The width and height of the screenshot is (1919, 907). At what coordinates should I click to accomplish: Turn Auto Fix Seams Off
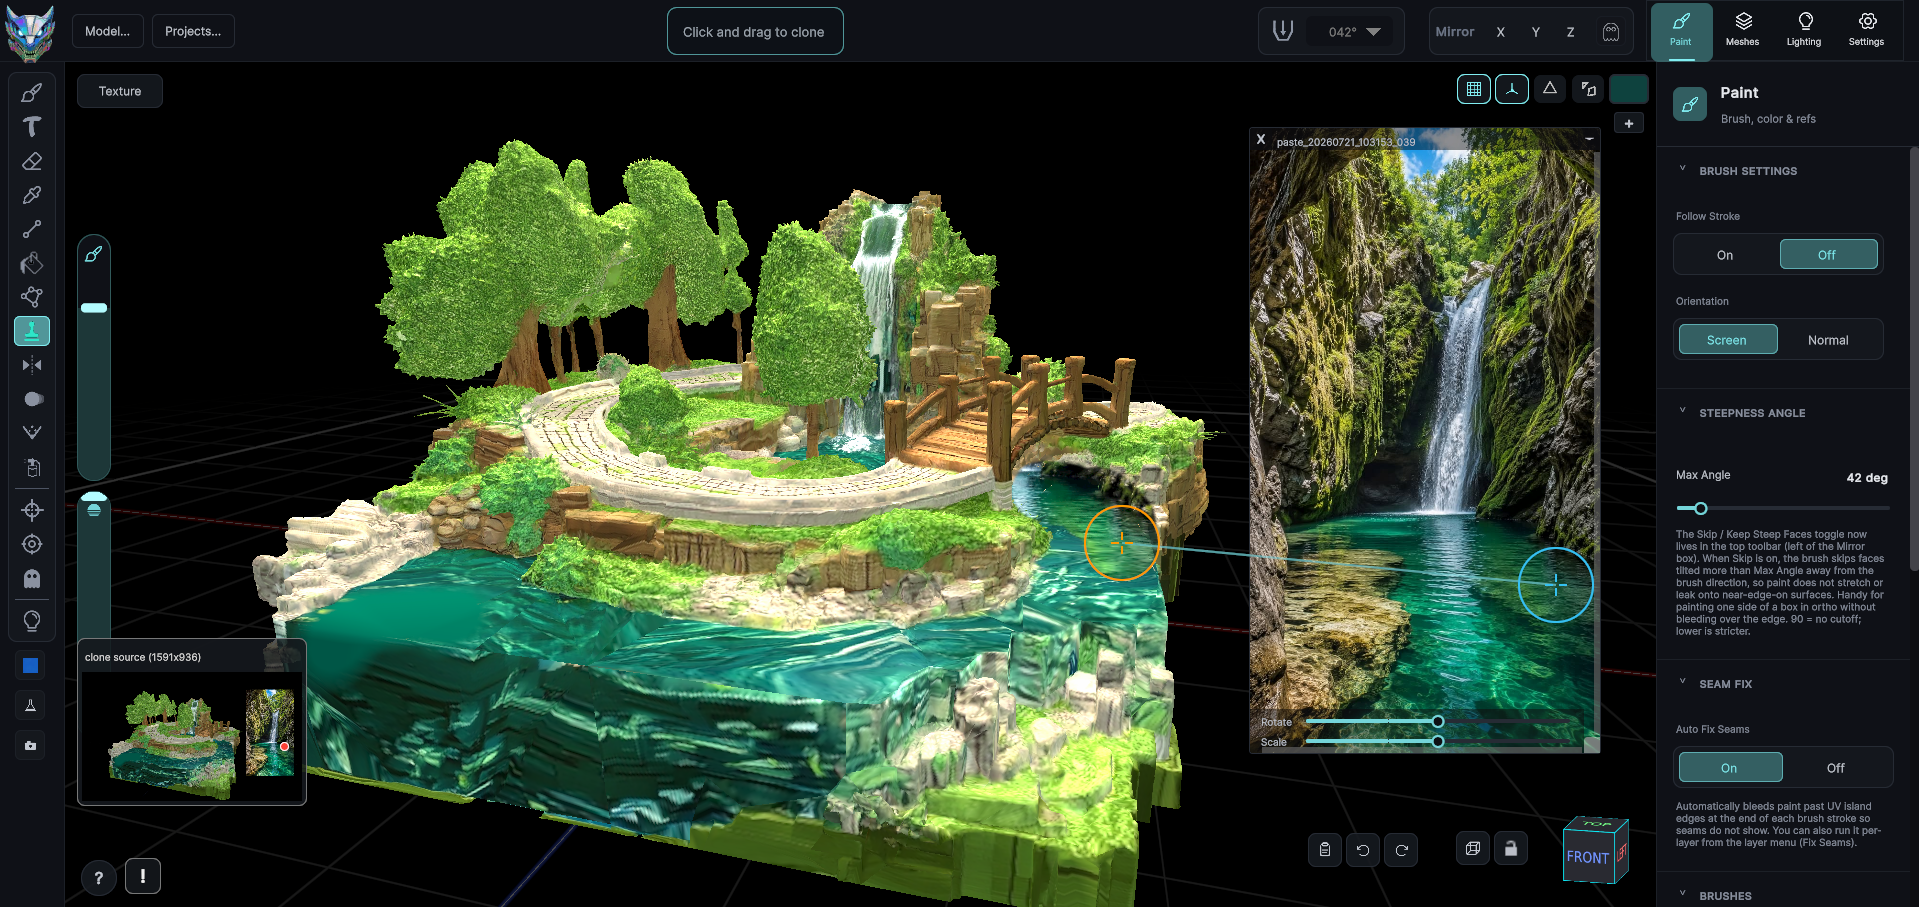(x=1836, y=768)
